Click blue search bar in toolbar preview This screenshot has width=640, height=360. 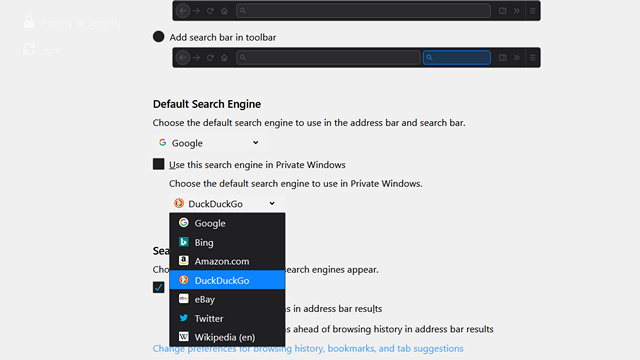(x=456, y=58)
